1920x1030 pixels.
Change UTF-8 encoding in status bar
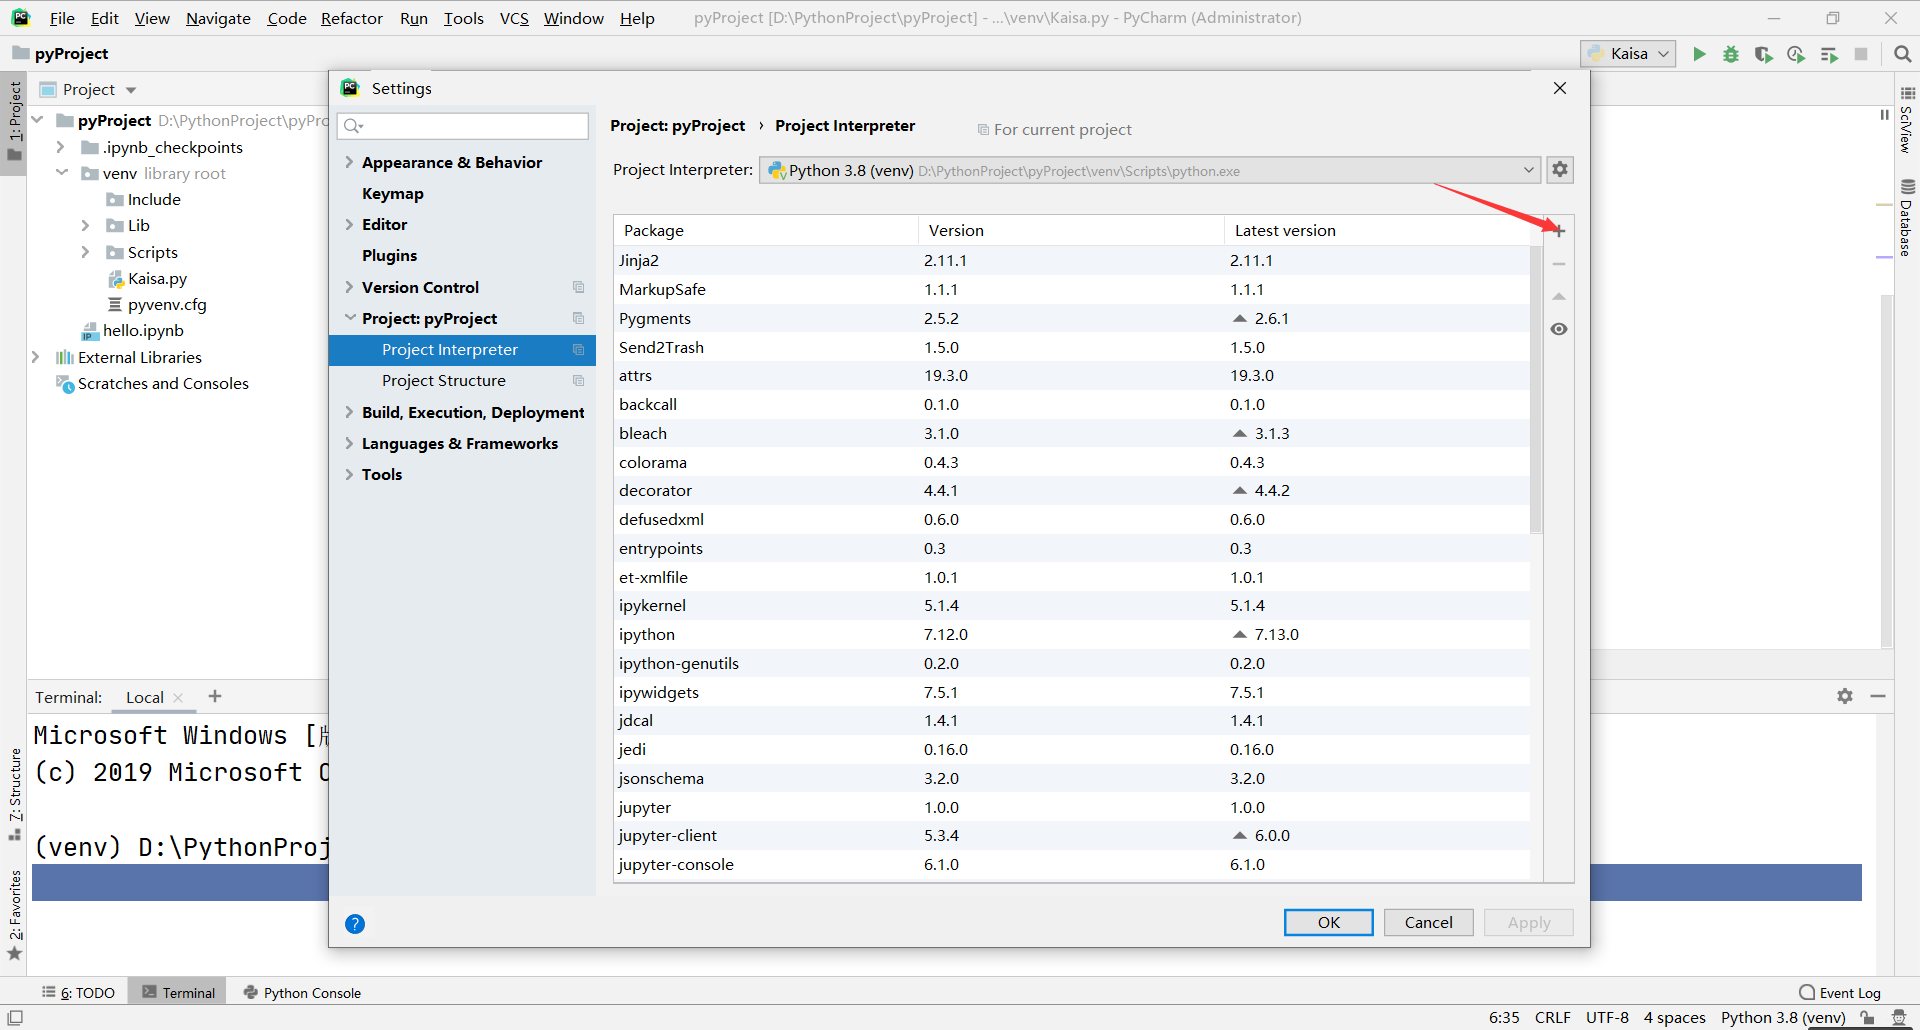(1607, 1017)
